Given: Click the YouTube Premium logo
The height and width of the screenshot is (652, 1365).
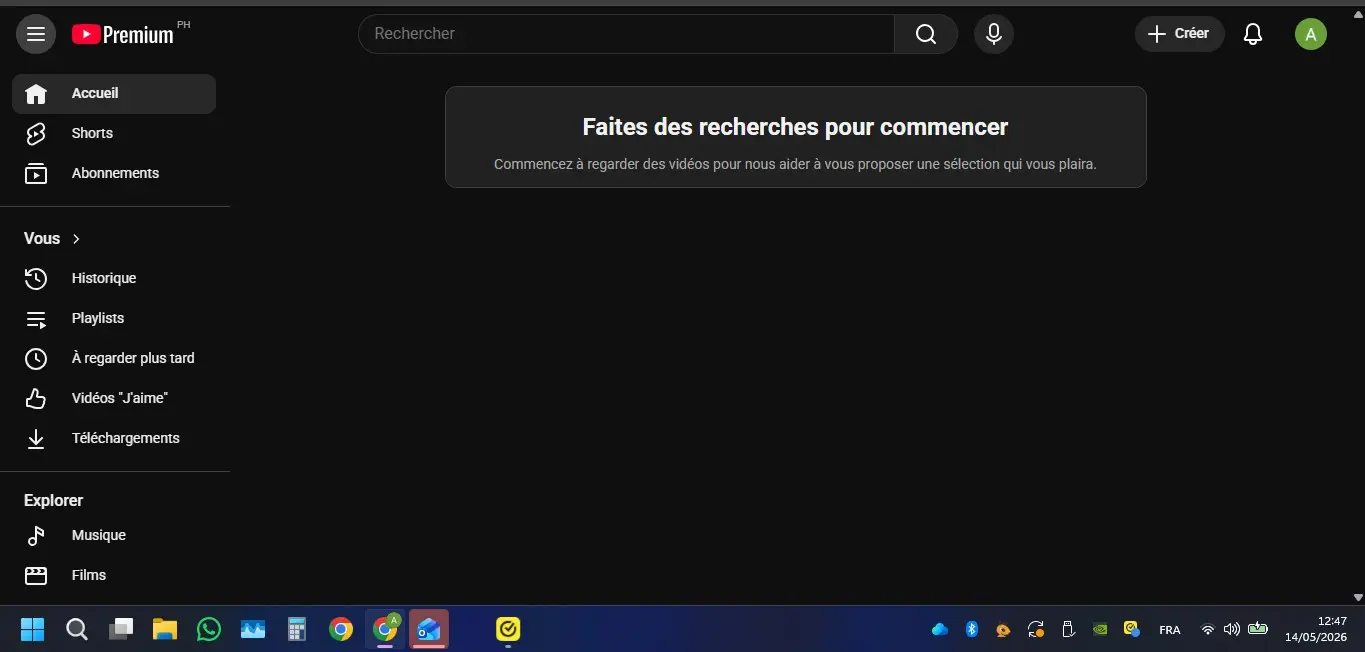Looking at the screenshot, I should pos(123,34).
